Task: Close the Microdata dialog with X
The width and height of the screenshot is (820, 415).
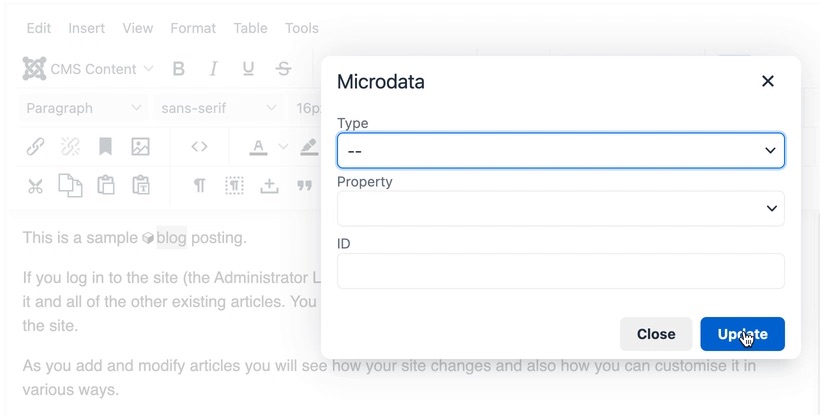Action: (x=768, y=81)
